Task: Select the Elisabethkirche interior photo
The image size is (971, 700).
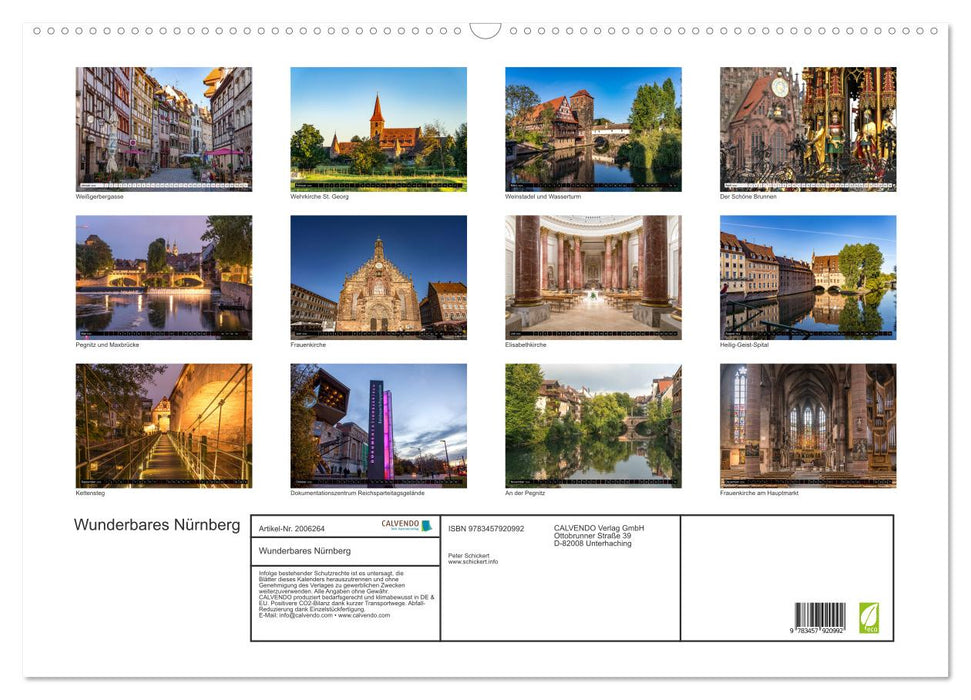Action: [593, 275]
